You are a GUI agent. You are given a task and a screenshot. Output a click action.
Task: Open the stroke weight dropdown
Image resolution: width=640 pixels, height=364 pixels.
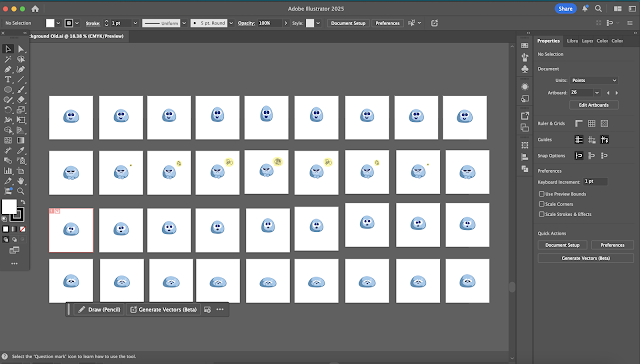135,23
